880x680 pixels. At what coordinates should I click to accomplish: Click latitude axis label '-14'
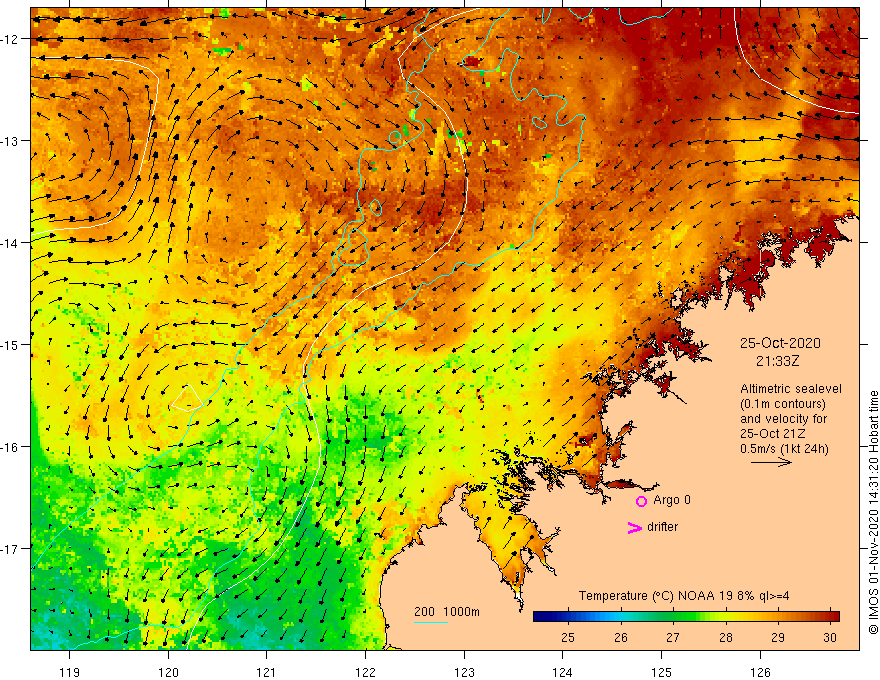point(10,243)
